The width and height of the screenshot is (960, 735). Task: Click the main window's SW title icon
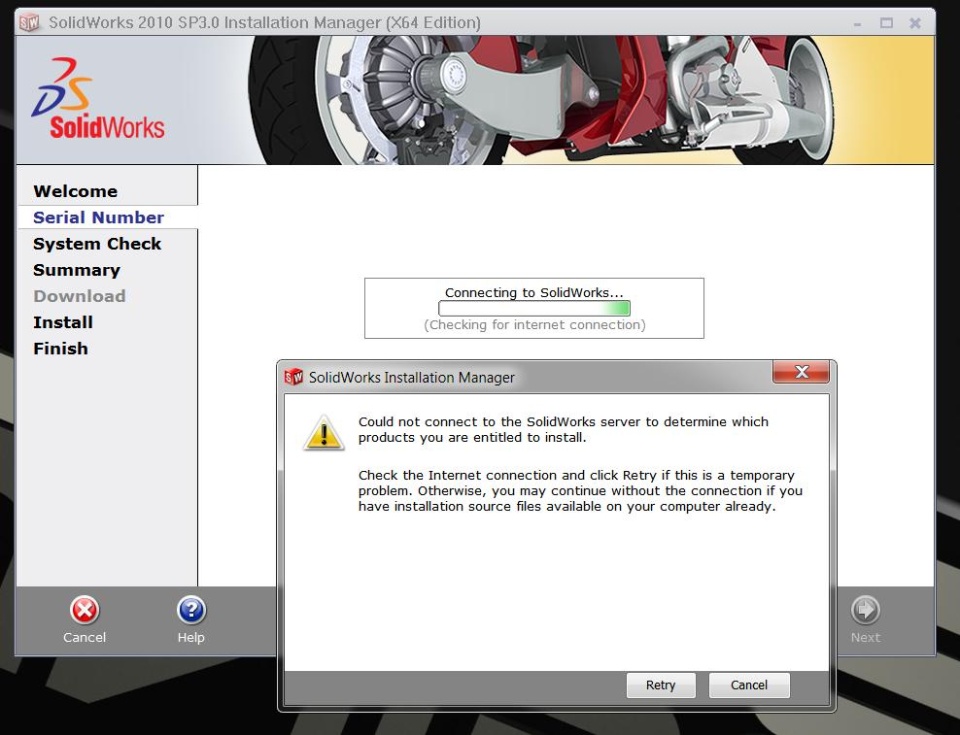pos(29,23)
